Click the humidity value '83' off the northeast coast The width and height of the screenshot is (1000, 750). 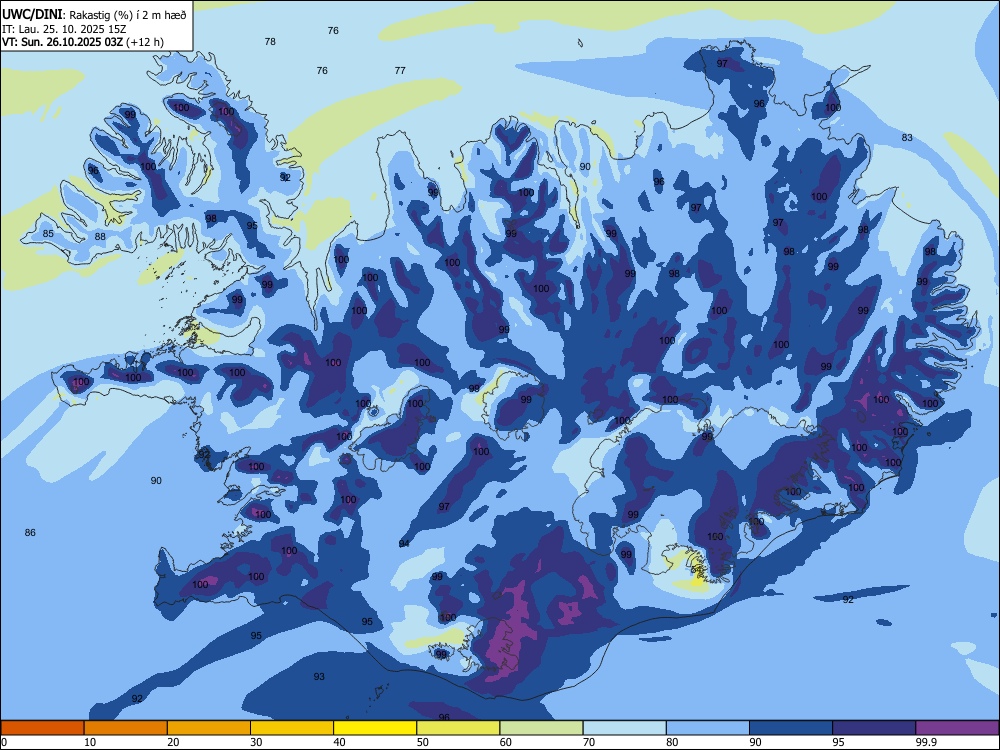(x=907, y=138)
